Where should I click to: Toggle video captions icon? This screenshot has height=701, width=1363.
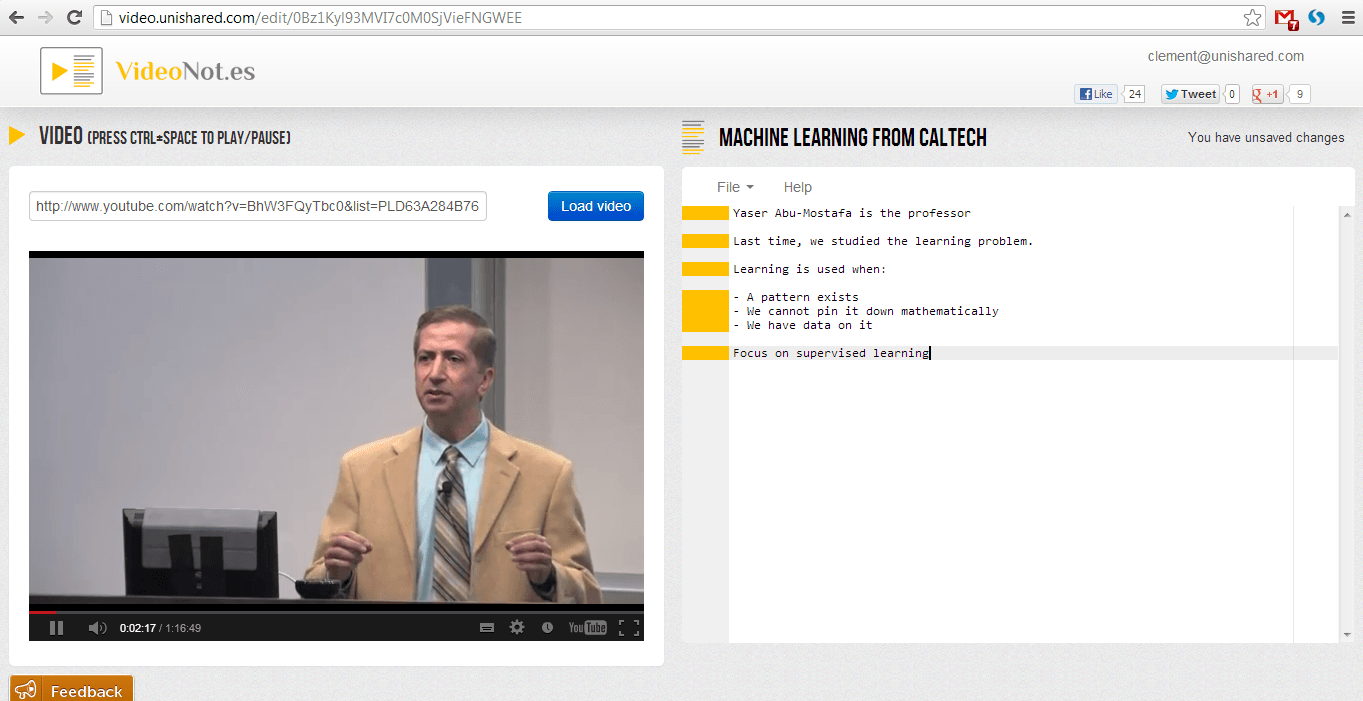tap(487, 628)
